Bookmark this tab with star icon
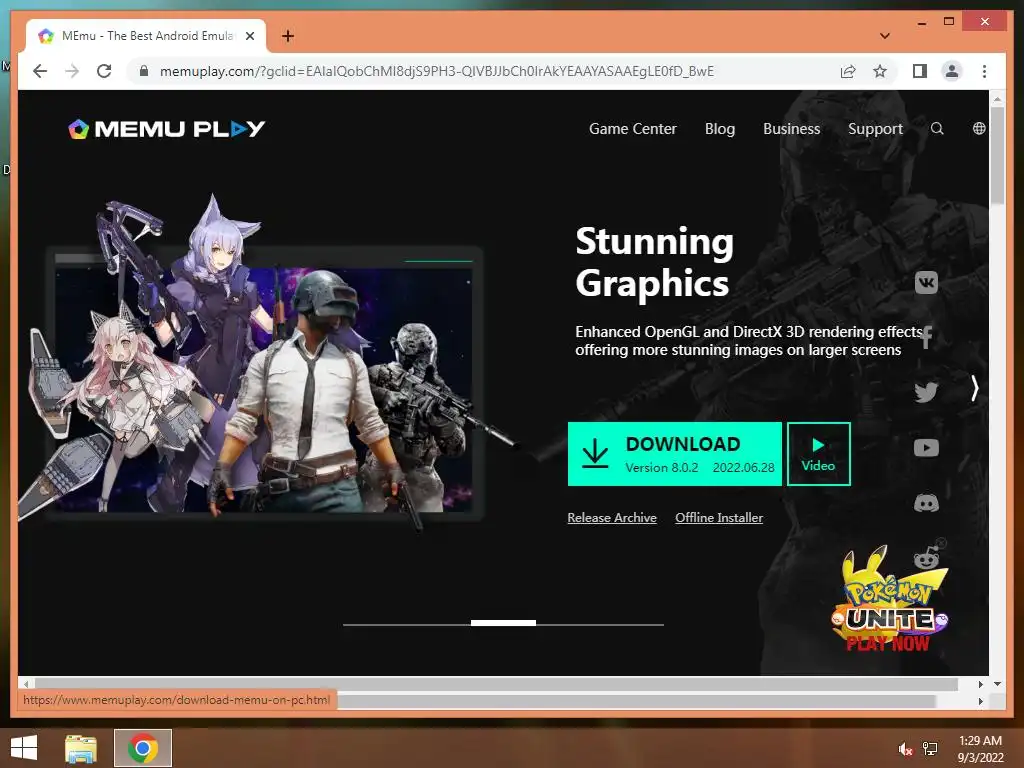This screenshot has width=1024, height=768. pyautogui.click(x=880, y=71)
